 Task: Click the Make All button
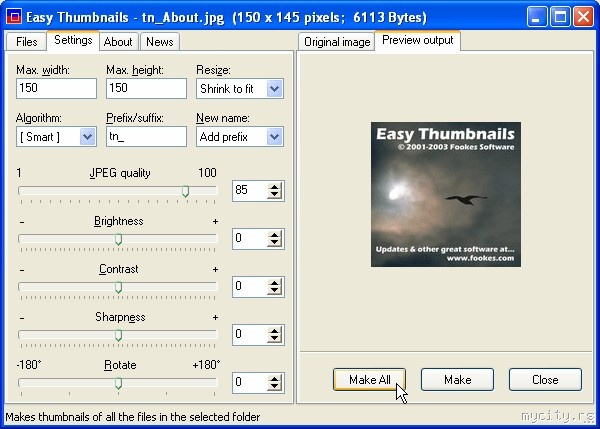click(x=369, y=380)
